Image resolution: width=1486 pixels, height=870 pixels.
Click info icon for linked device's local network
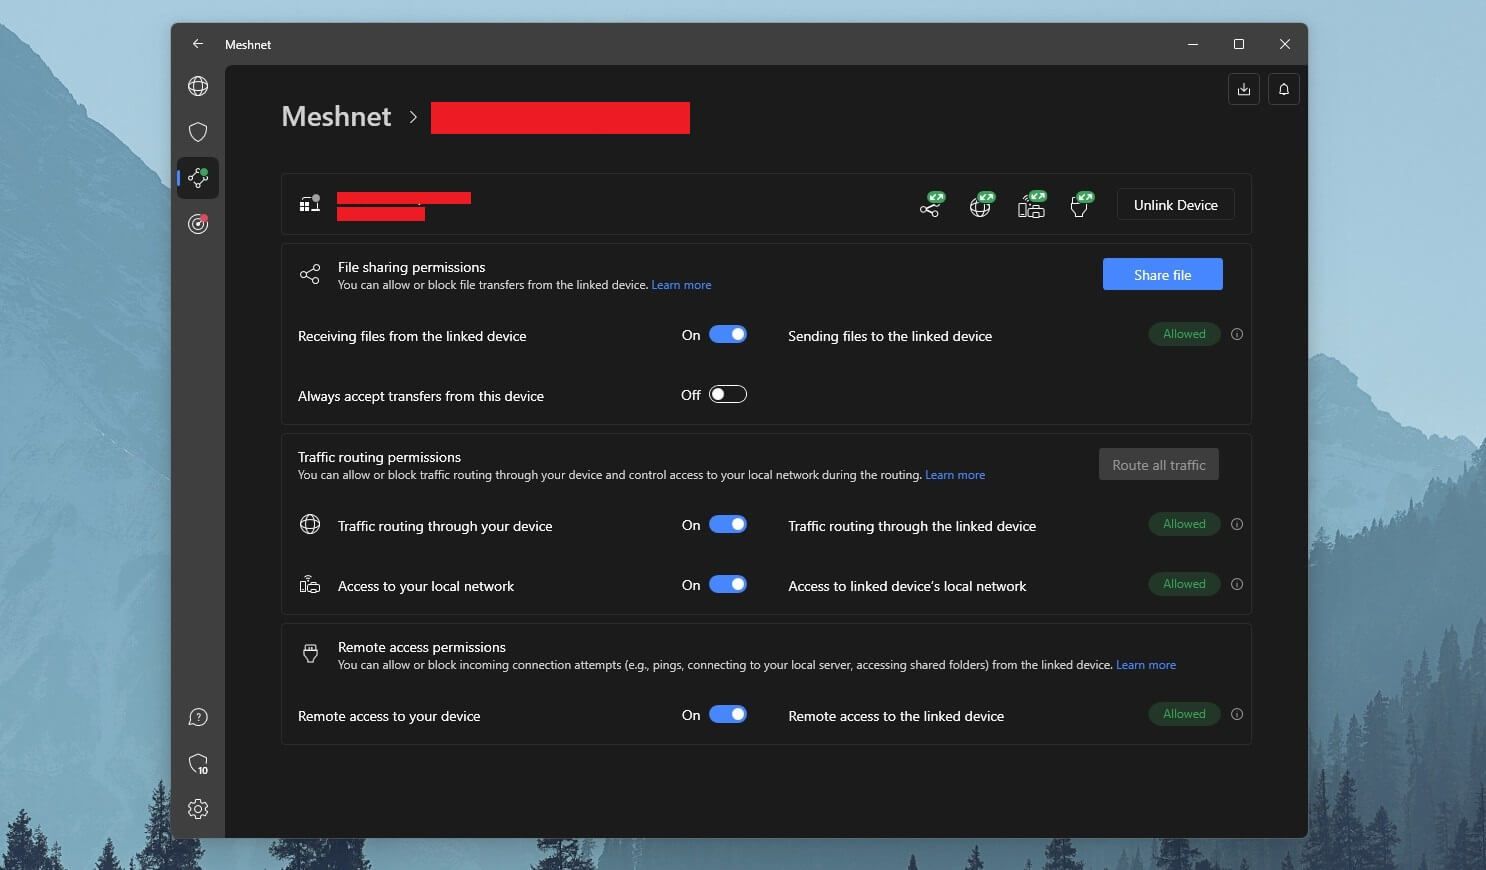coord(1237,584)
